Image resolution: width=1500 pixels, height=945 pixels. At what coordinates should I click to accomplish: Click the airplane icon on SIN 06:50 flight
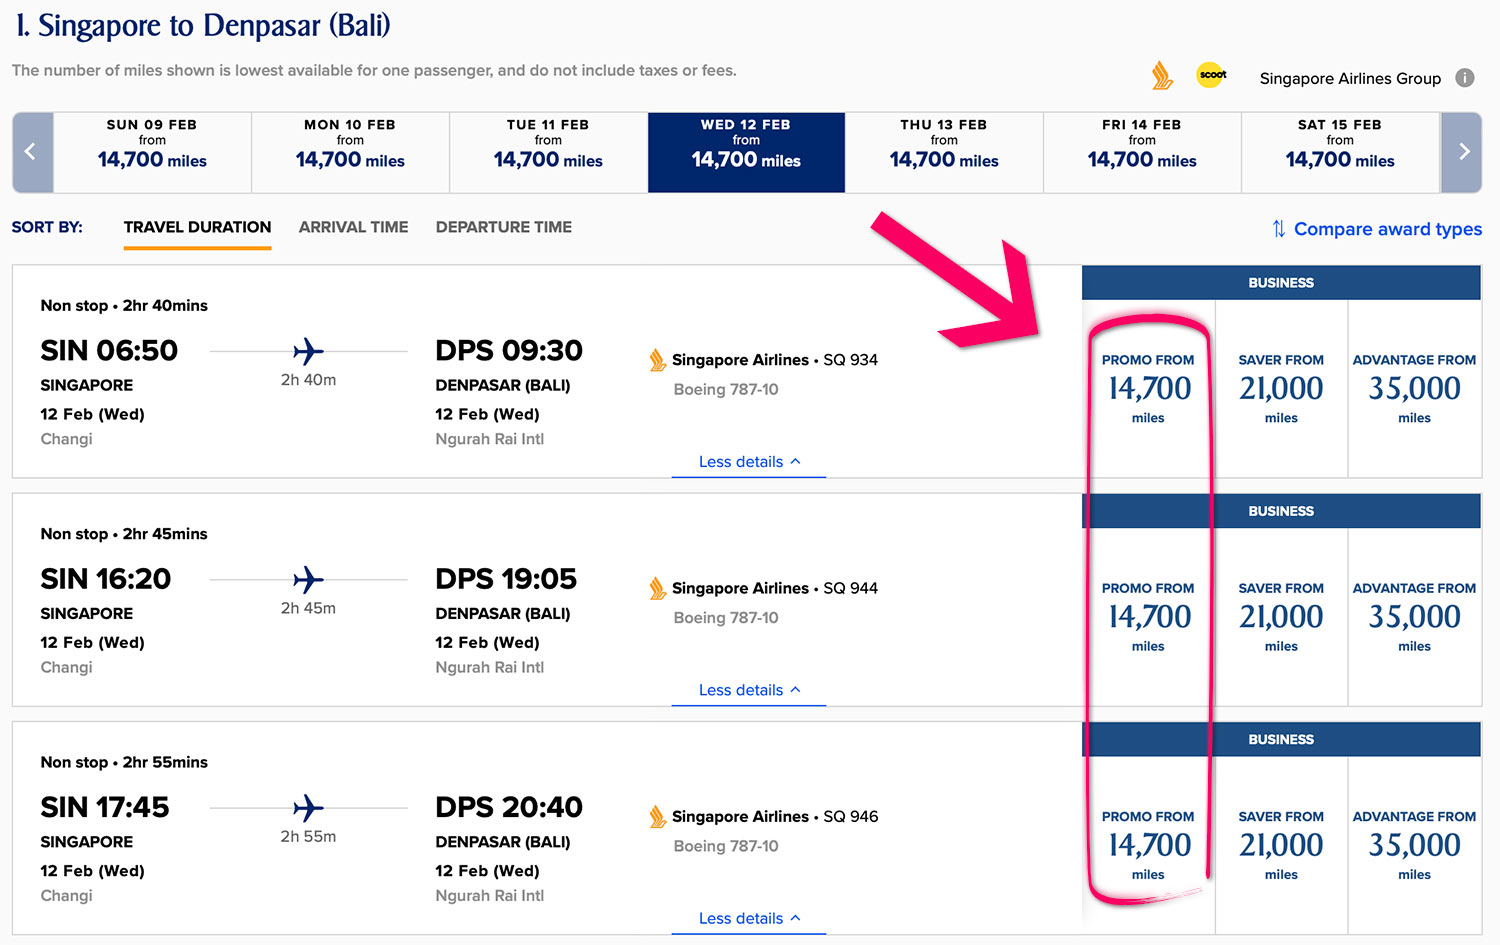coord(308,351)
